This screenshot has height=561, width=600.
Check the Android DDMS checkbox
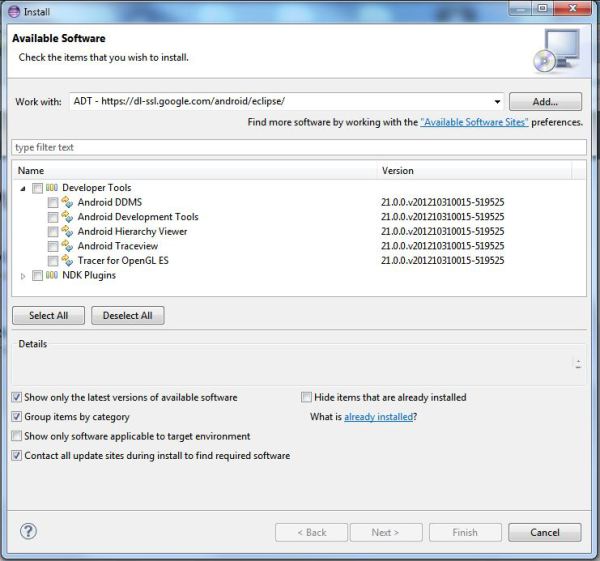coord(53,202)
